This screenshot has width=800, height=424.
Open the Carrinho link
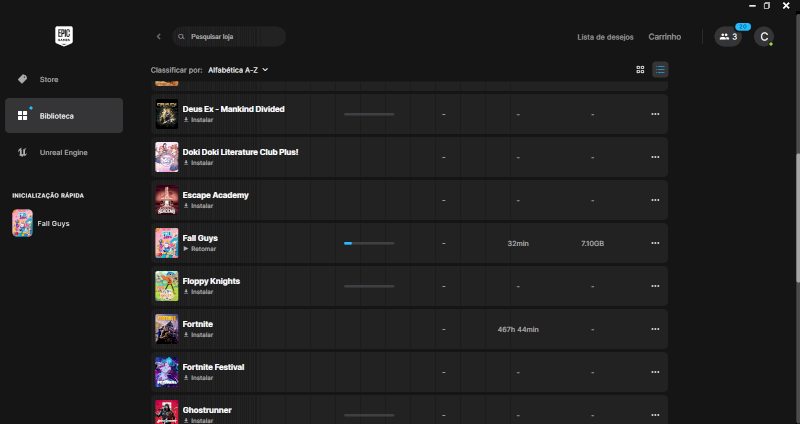664,37
